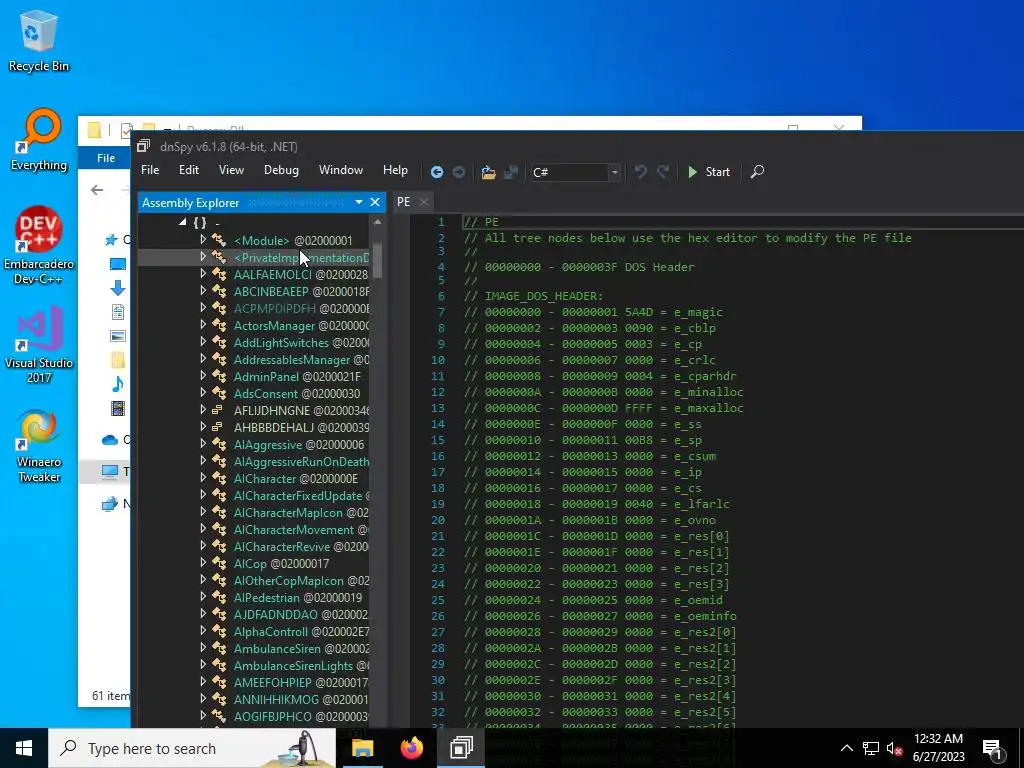1024x768 pixels.
Task: Collapse the {} - namespace node
Action: (x=183, y=222)
